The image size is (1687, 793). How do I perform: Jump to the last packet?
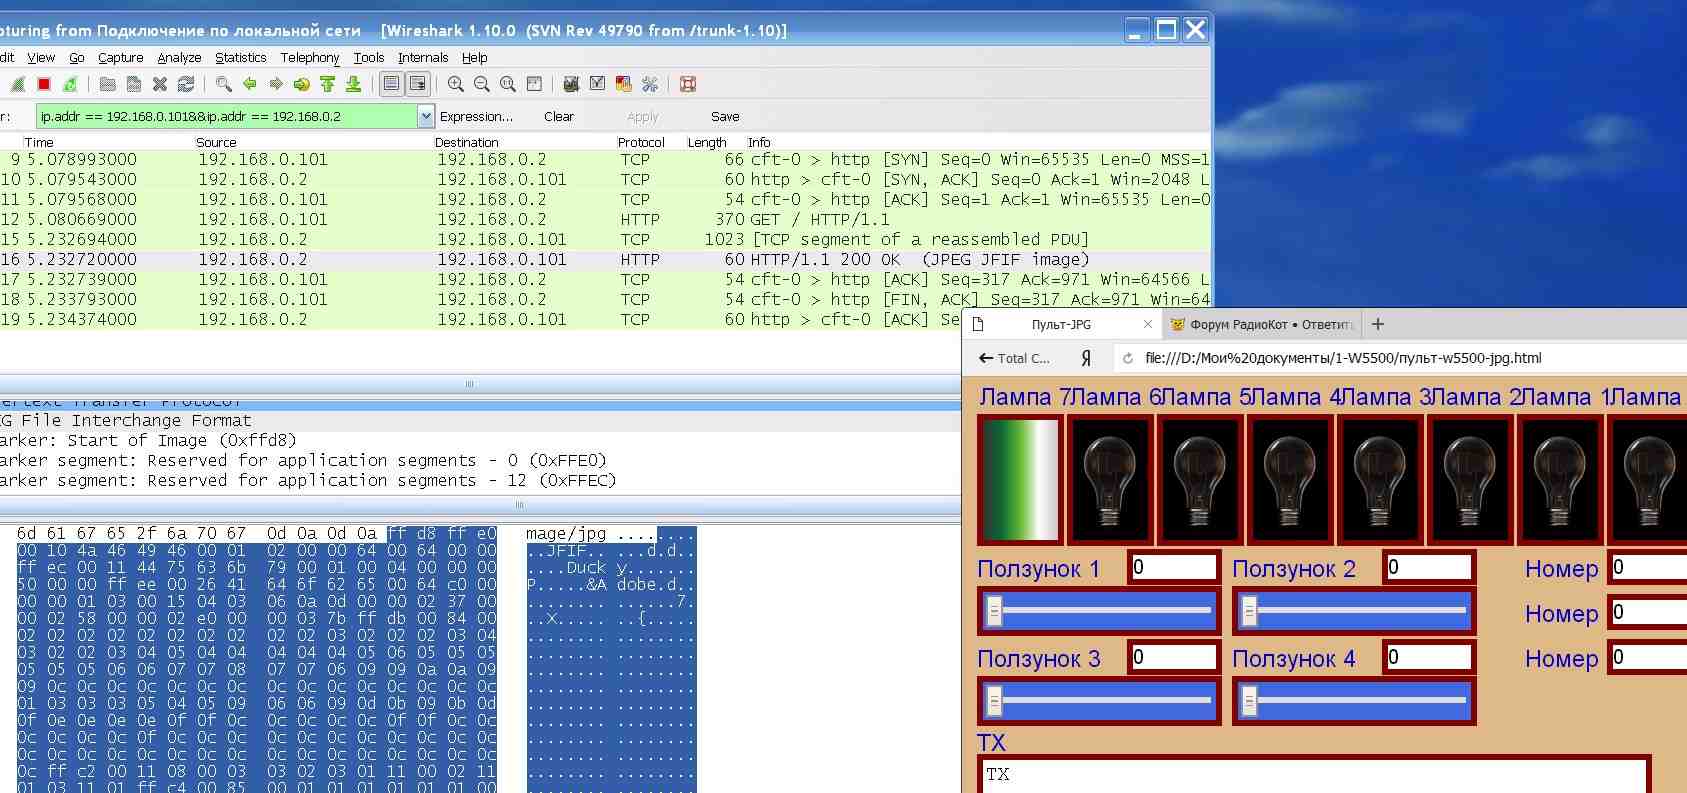[353, 84]
